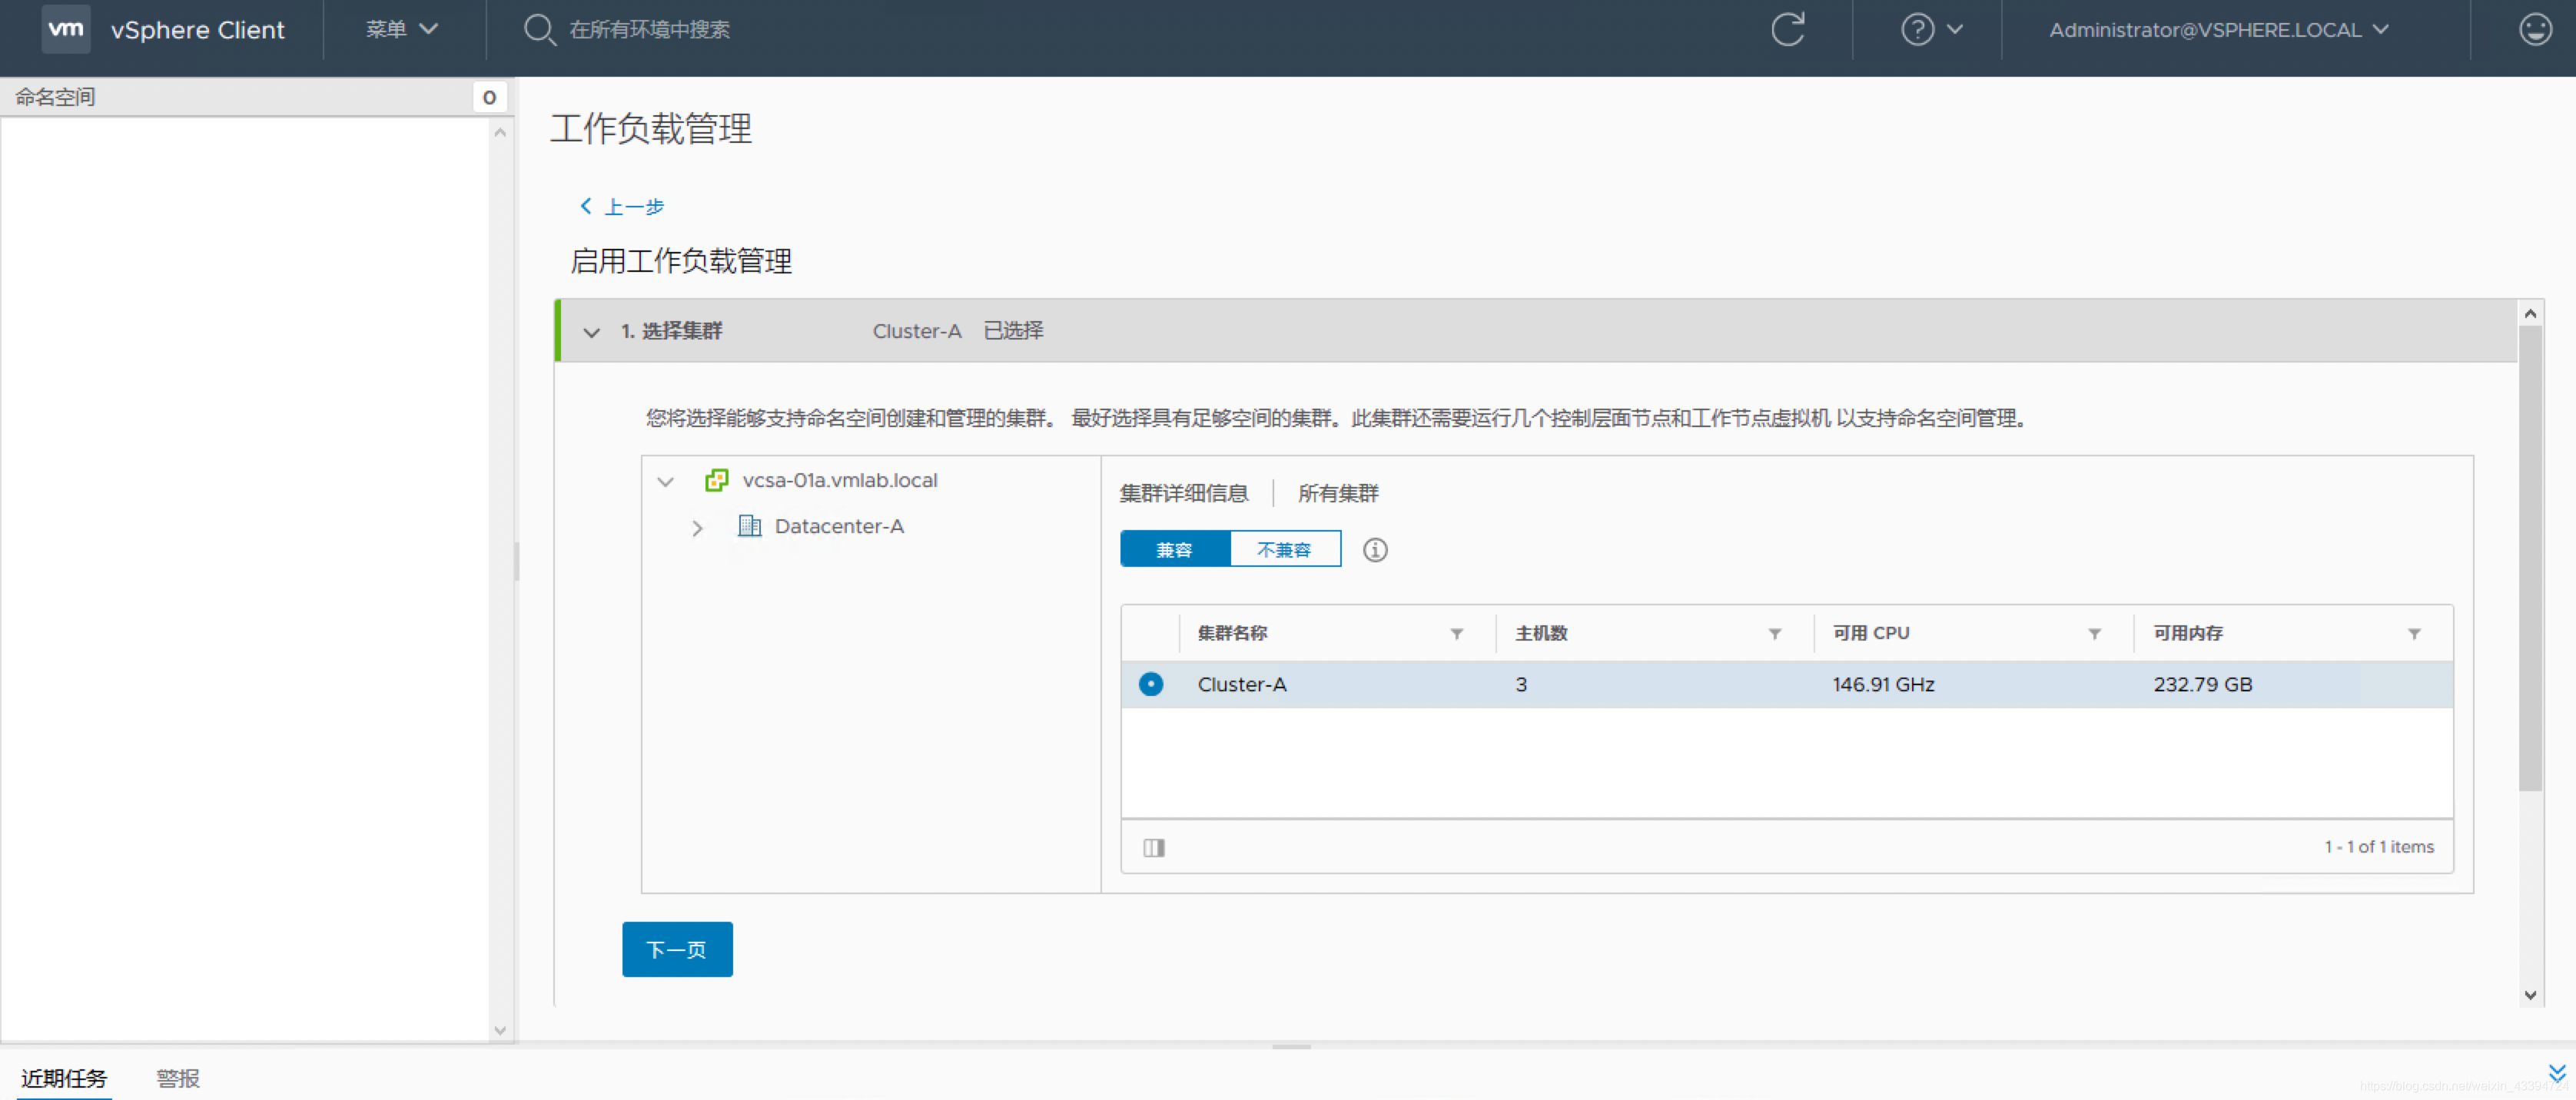Viewport: 2576px width, 1100px height.
Task: Click vSphere Client title link
Action: [x=198, y=30]
